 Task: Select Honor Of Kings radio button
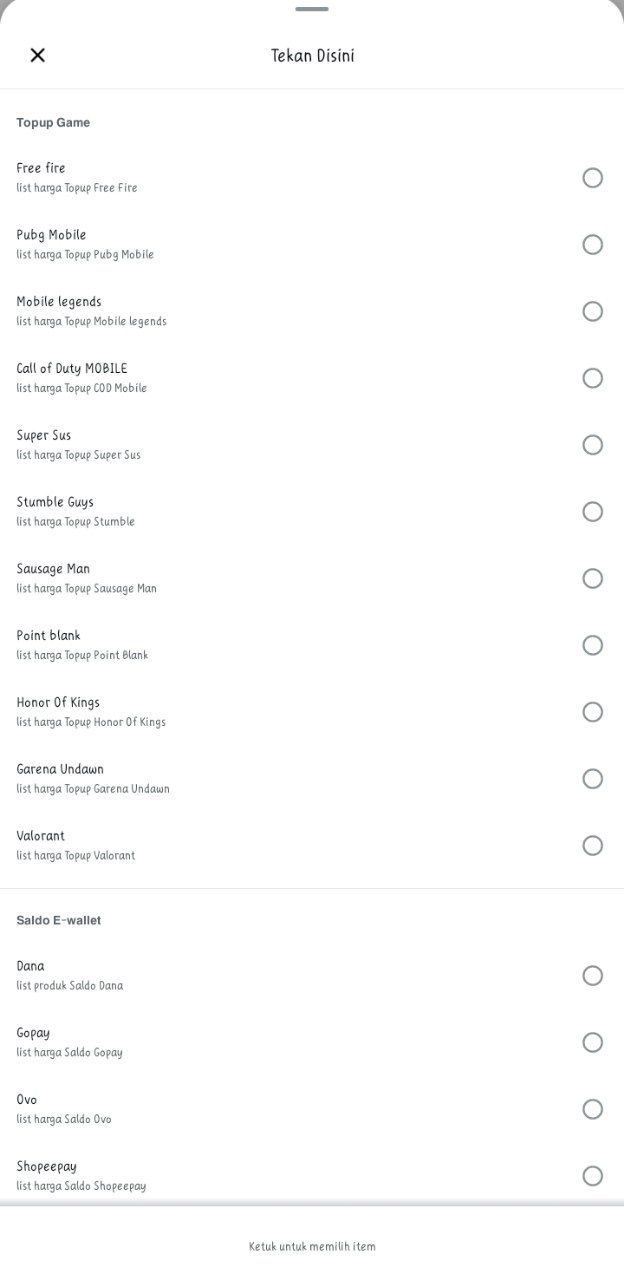tap(592, 712)
